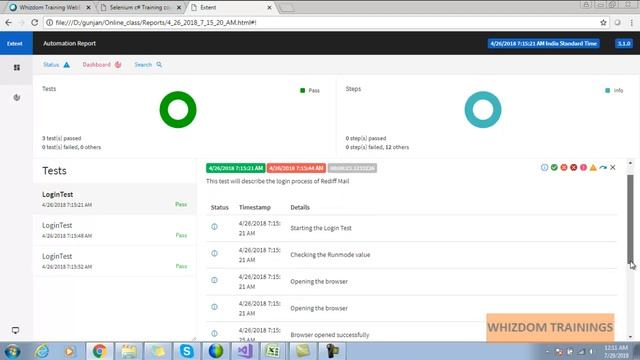Viewport: 640px width, 360px height.
Task: Reload the report page
Action: (x=34, y=22)
